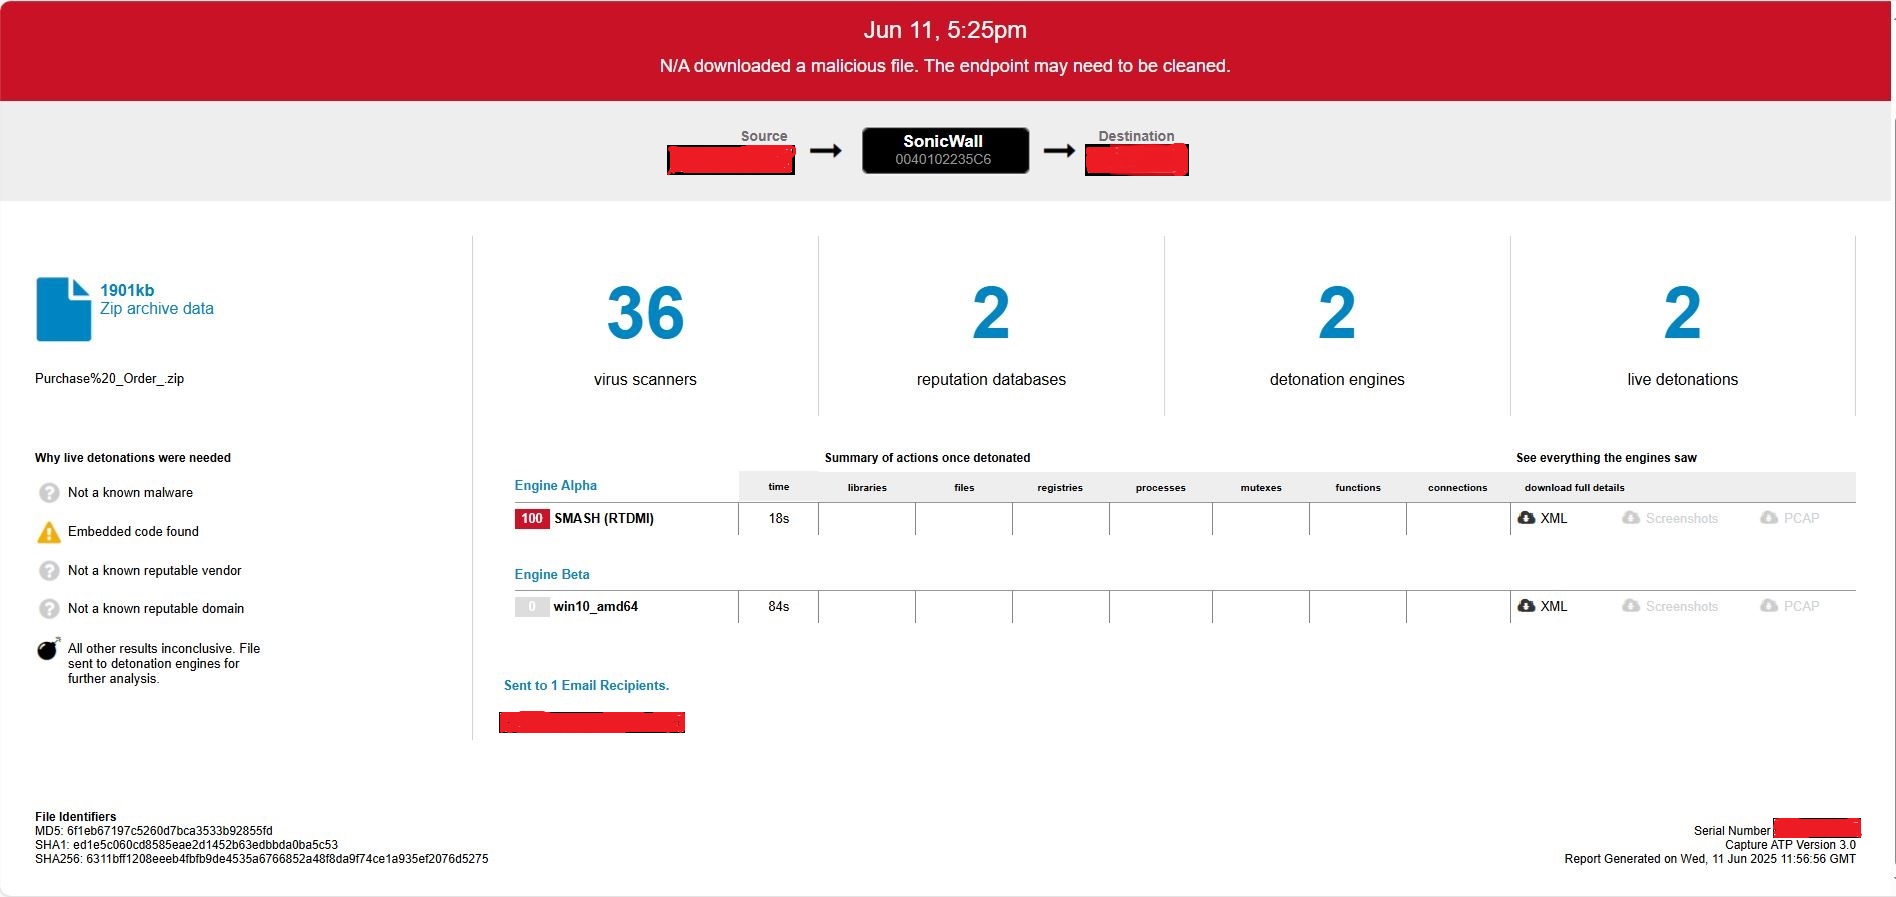Click the connections column header
Screen dimensions: 1896x897
point(1458,488)
